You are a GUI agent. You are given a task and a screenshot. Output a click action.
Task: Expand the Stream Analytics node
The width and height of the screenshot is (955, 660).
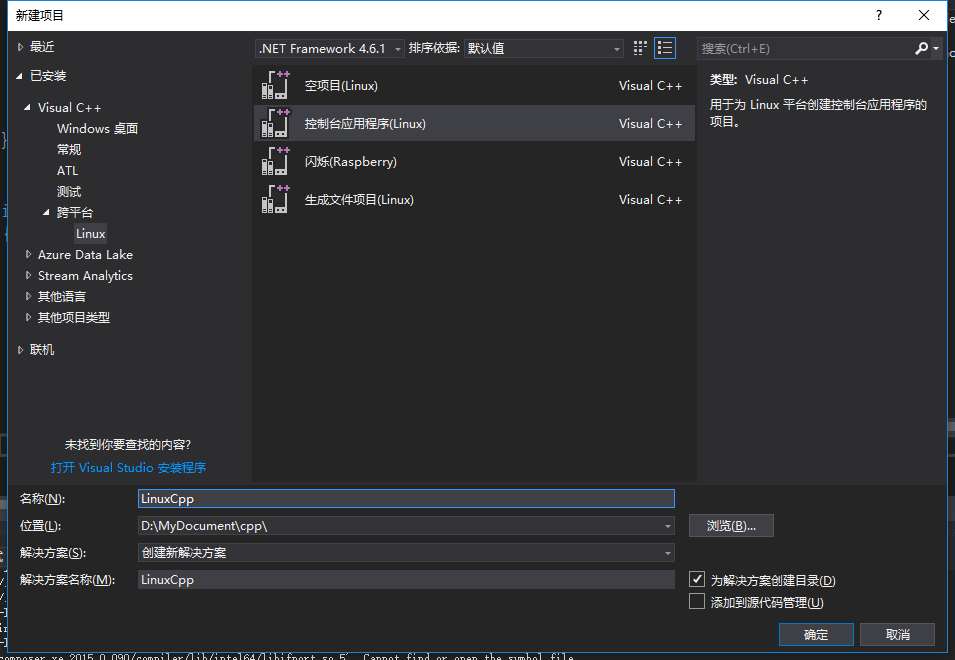click(28, 275)
